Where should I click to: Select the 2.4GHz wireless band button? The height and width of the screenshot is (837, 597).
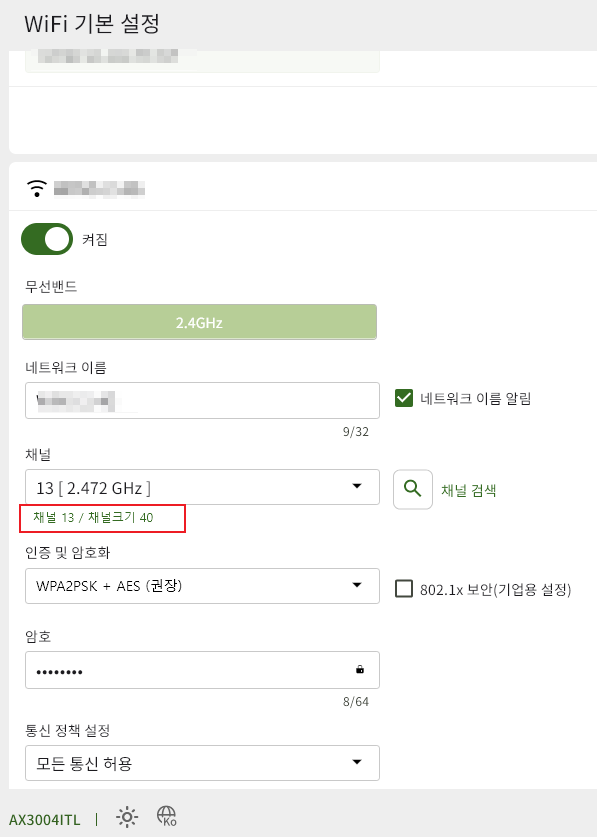(199, 322)
